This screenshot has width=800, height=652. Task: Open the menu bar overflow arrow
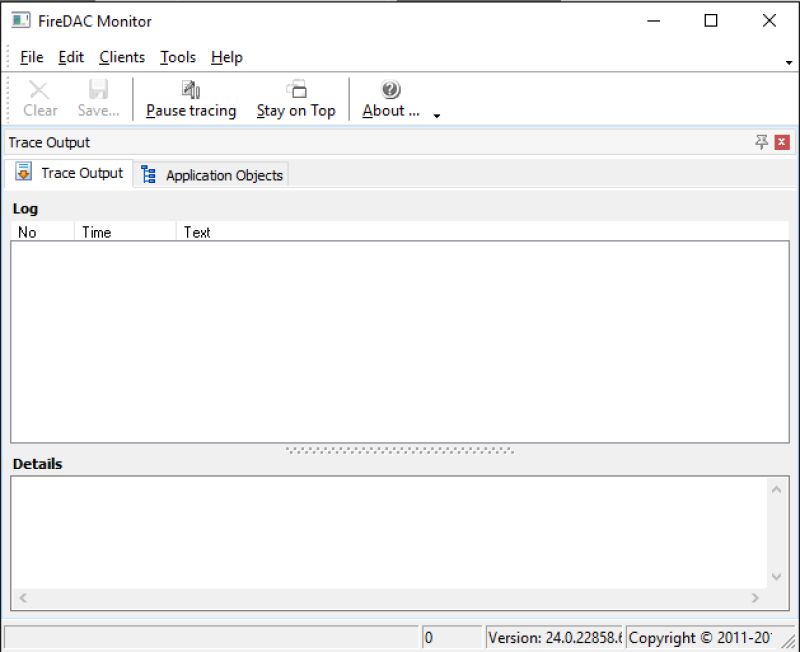(789, 64)
